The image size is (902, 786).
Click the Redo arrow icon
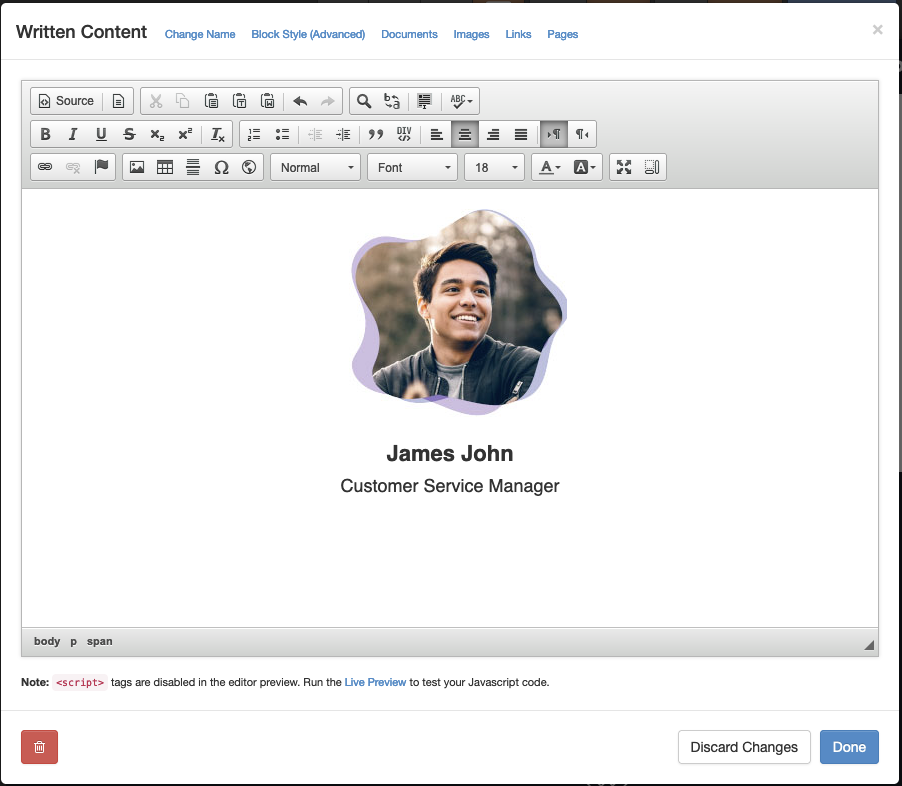point(328,101)
